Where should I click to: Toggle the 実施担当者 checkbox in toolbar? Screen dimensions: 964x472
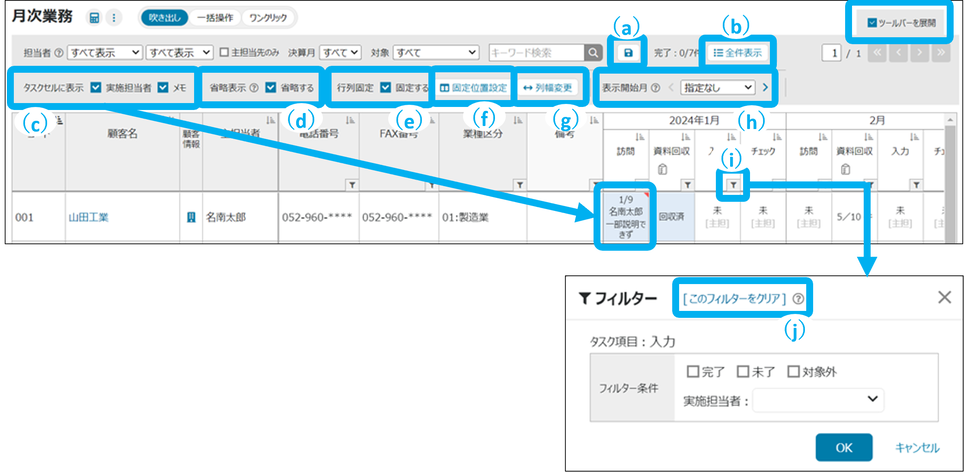point(95,88)
